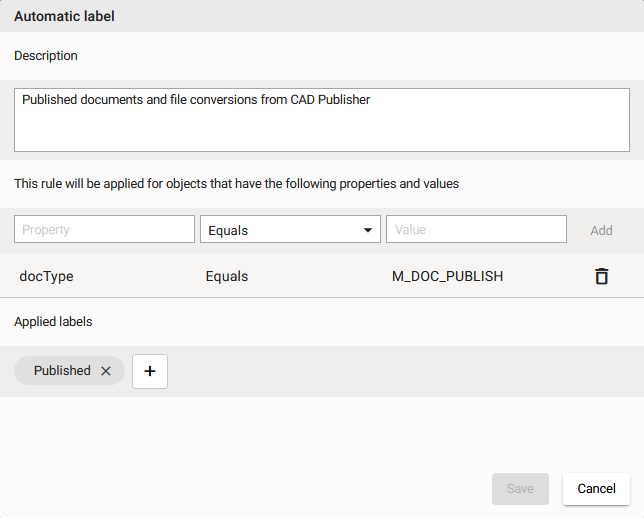Click the plus button to add label

pyautogui.click(x=150, y=371)
